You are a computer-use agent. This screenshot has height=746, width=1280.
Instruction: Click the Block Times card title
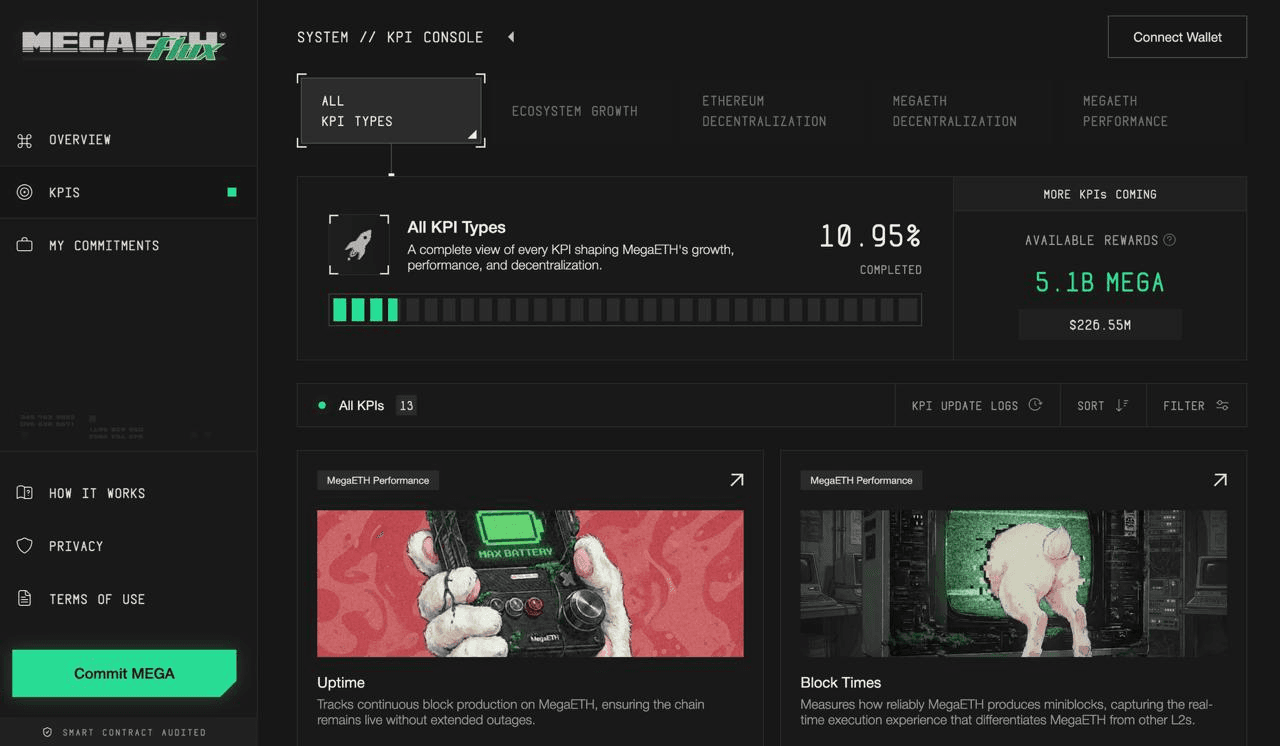coord(841,683)
